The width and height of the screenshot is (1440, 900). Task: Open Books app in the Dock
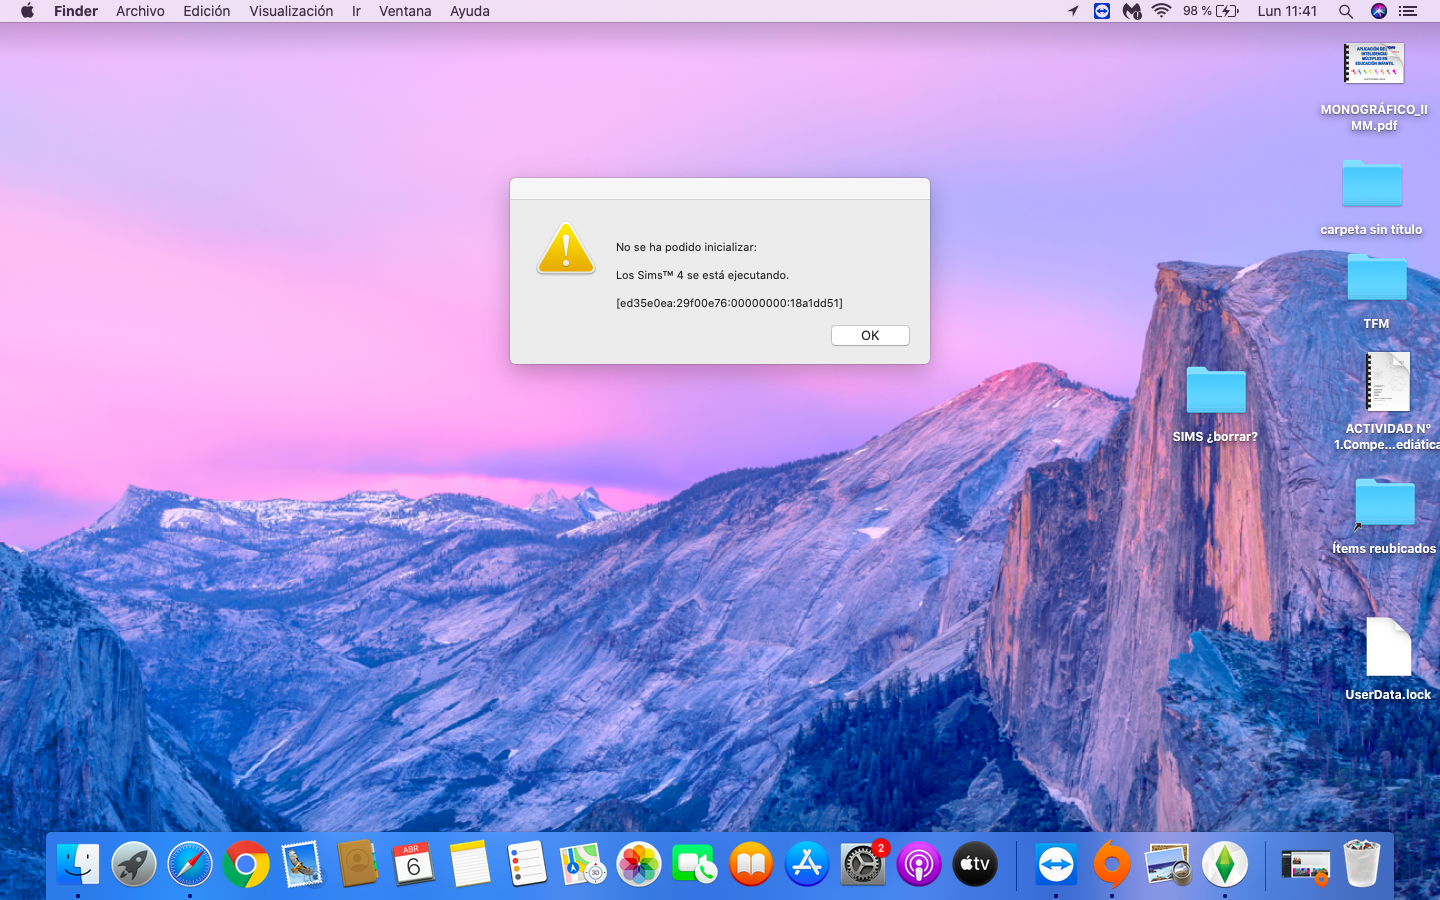(x=751, y=864)
